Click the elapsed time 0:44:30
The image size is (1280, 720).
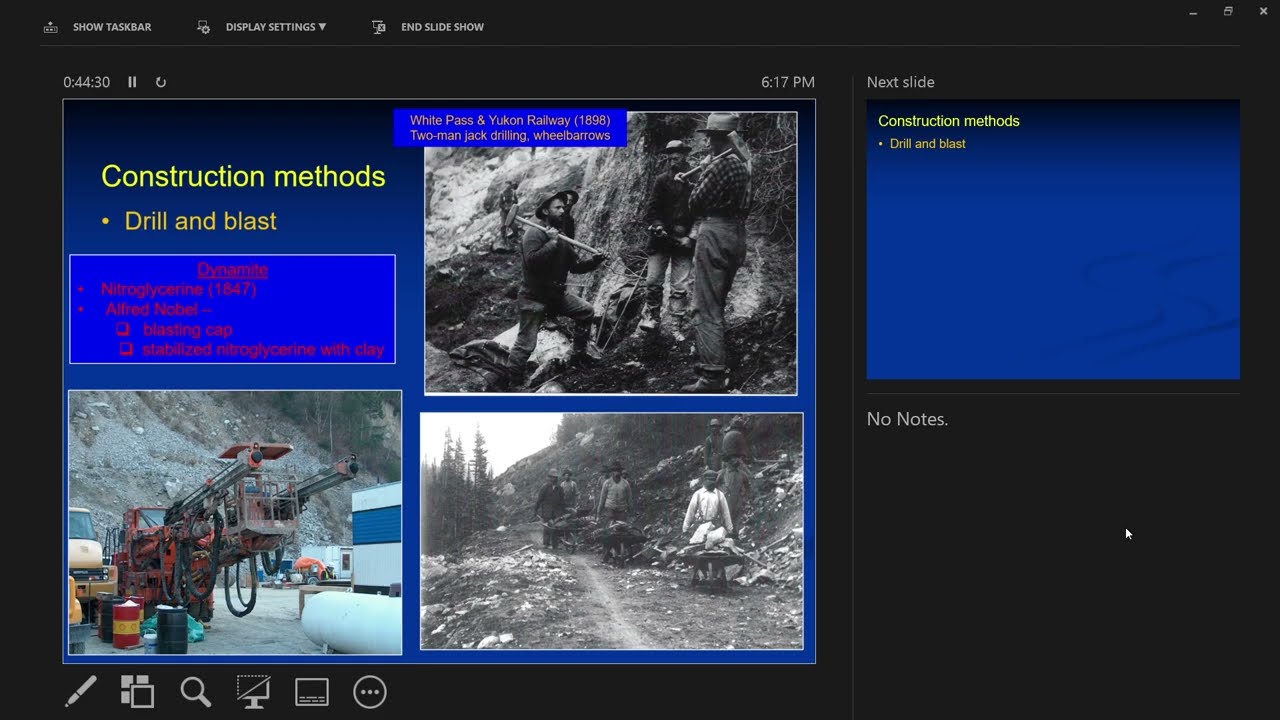pyautogui.click(x=86, y=82)
